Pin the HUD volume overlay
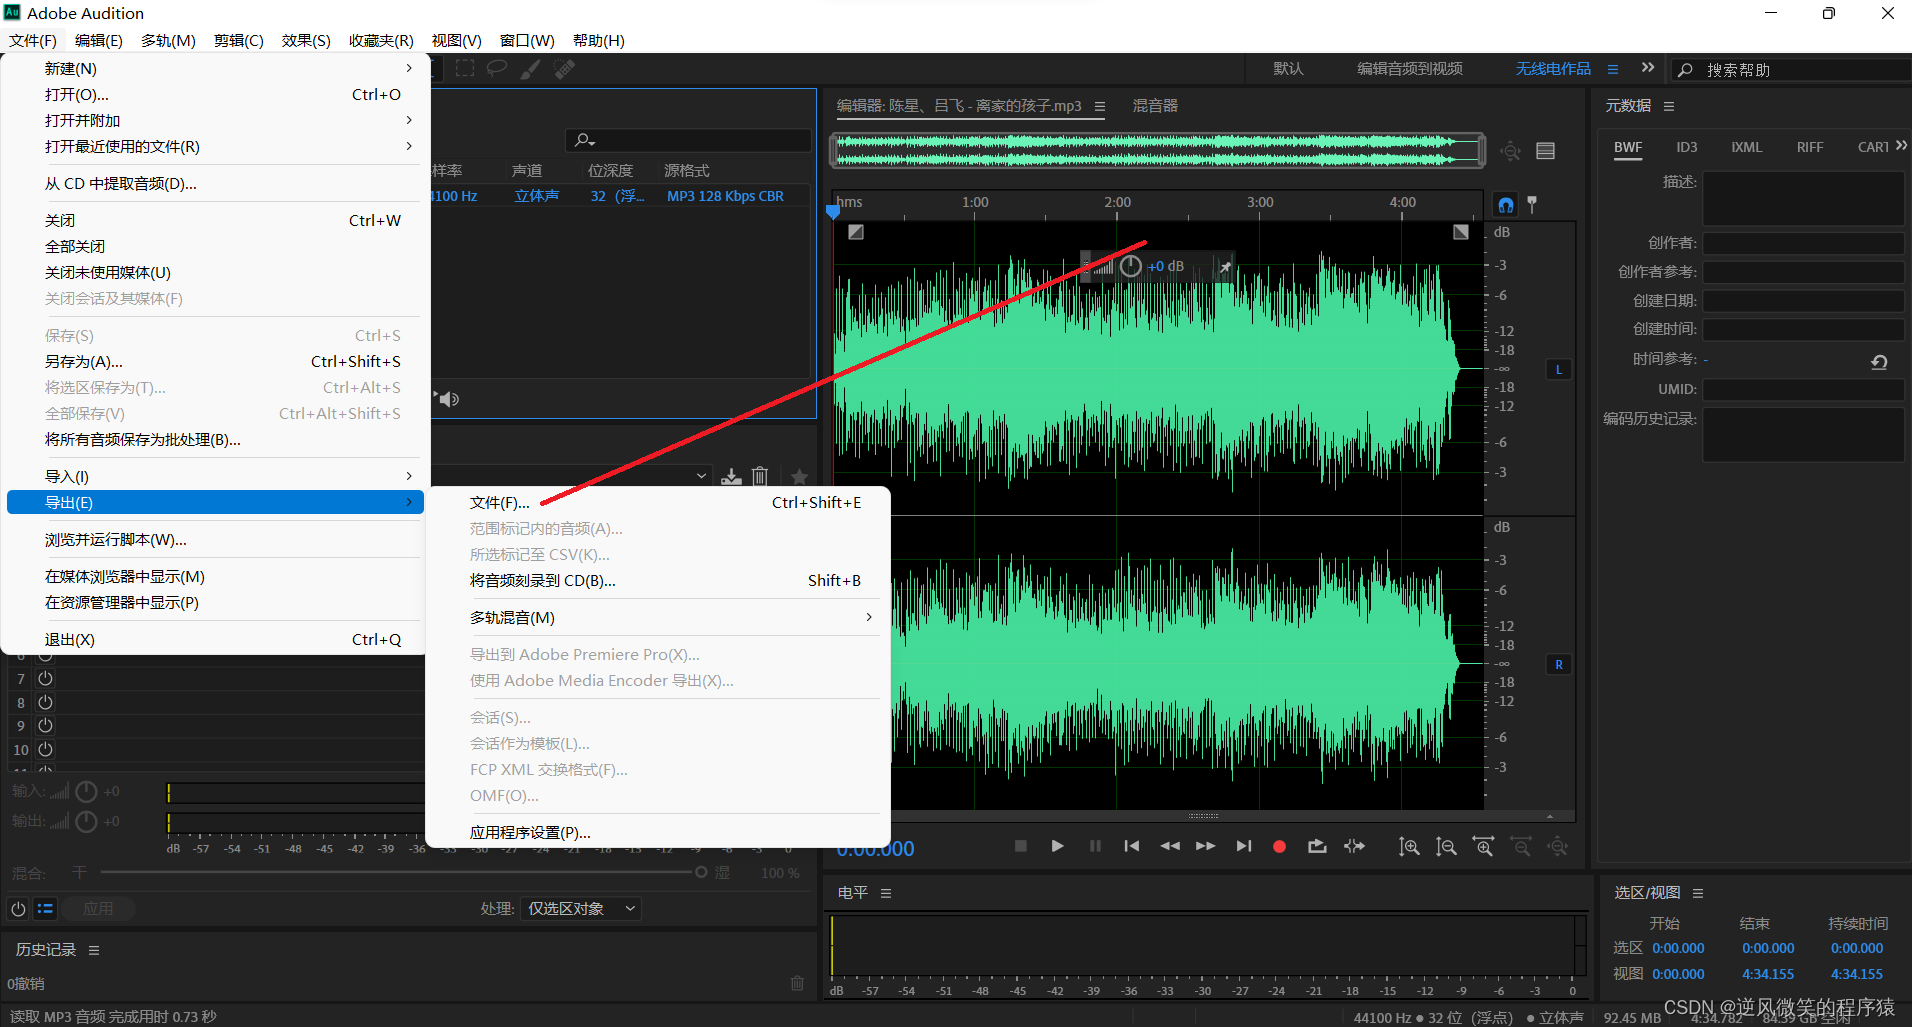The height and width of the screenshot is (1027, 1912). click(1224, 267)
